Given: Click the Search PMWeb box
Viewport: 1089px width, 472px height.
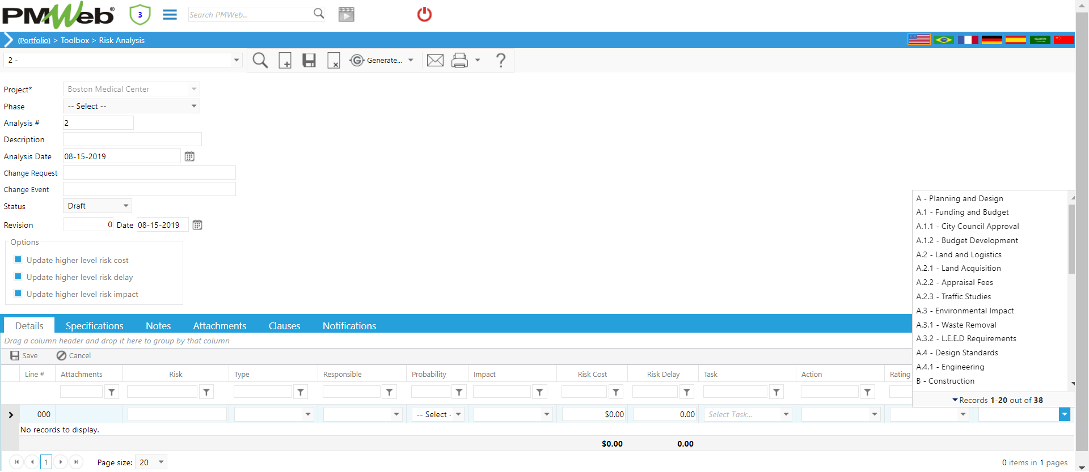Looking at the screenshot, I should pyautogui.click(x=250, y=14).
